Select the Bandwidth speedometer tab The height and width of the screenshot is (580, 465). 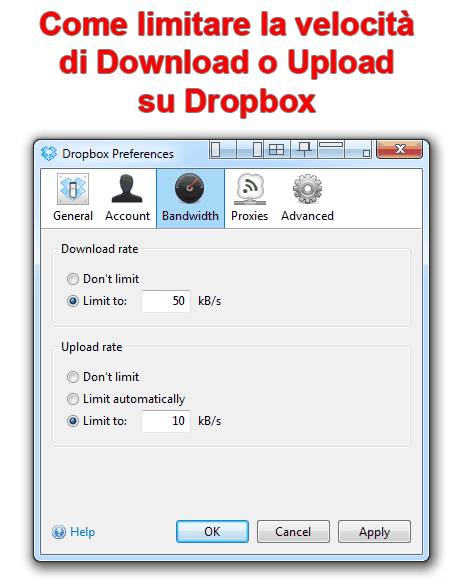[x=190, y=198]
